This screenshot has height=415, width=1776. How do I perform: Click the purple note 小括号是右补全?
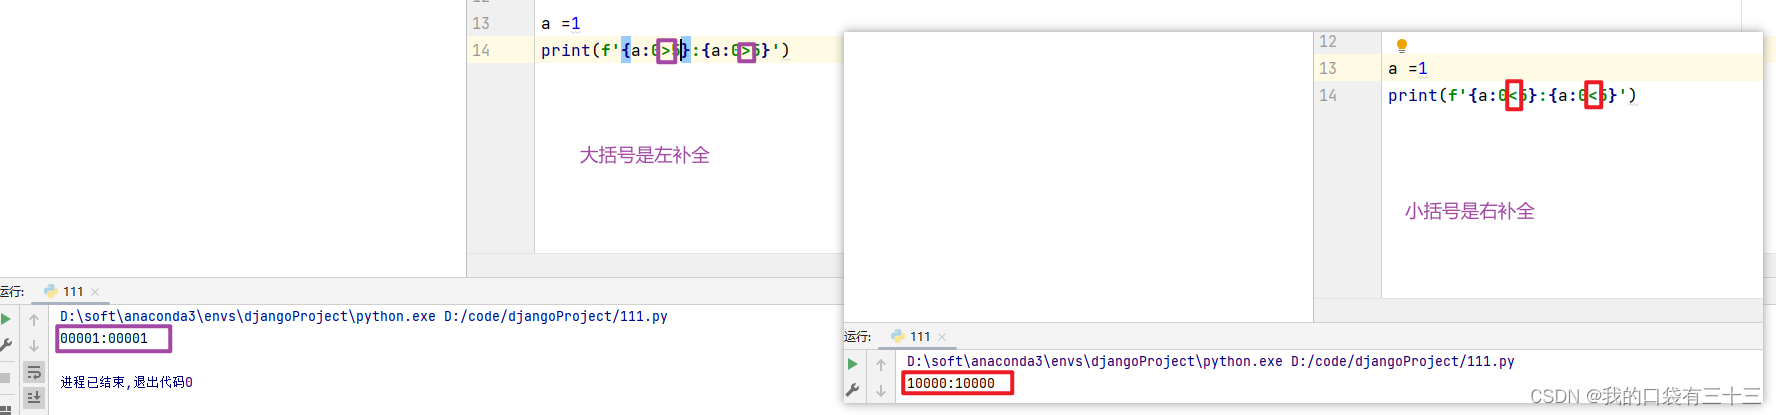(x=1470, y=211)
